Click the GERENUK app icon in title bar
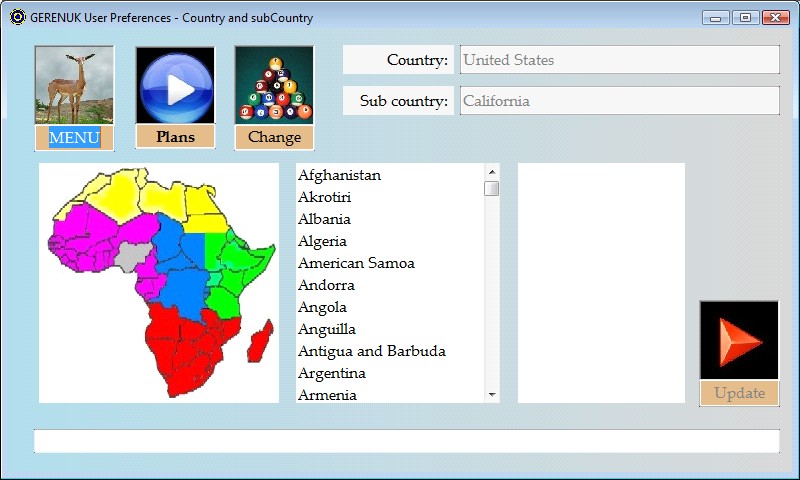The height and width of the screenshot is (480, 800). tap(17, 17)
